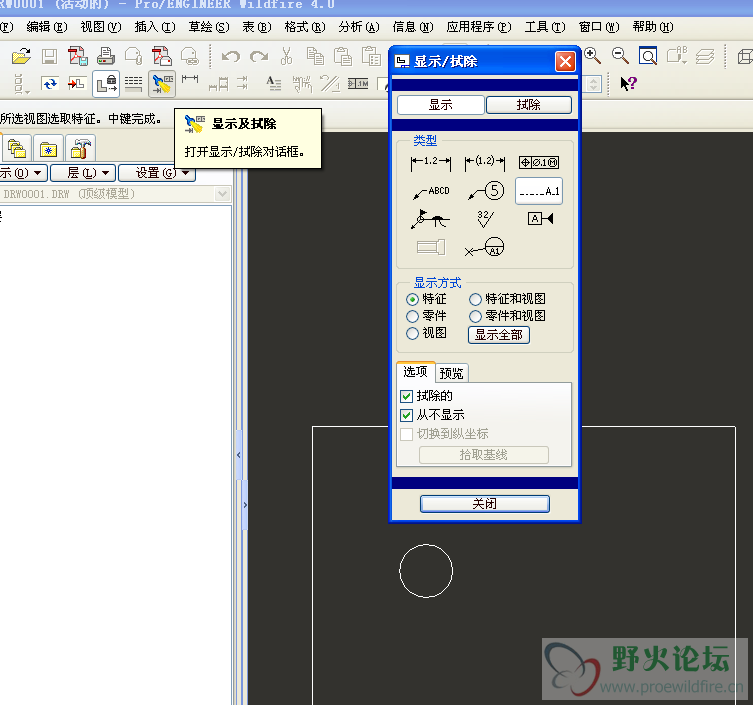Click the Zoom Out magnifier
Image resolution: width=753 pixels, height=705 pixels.
(620, 56)
